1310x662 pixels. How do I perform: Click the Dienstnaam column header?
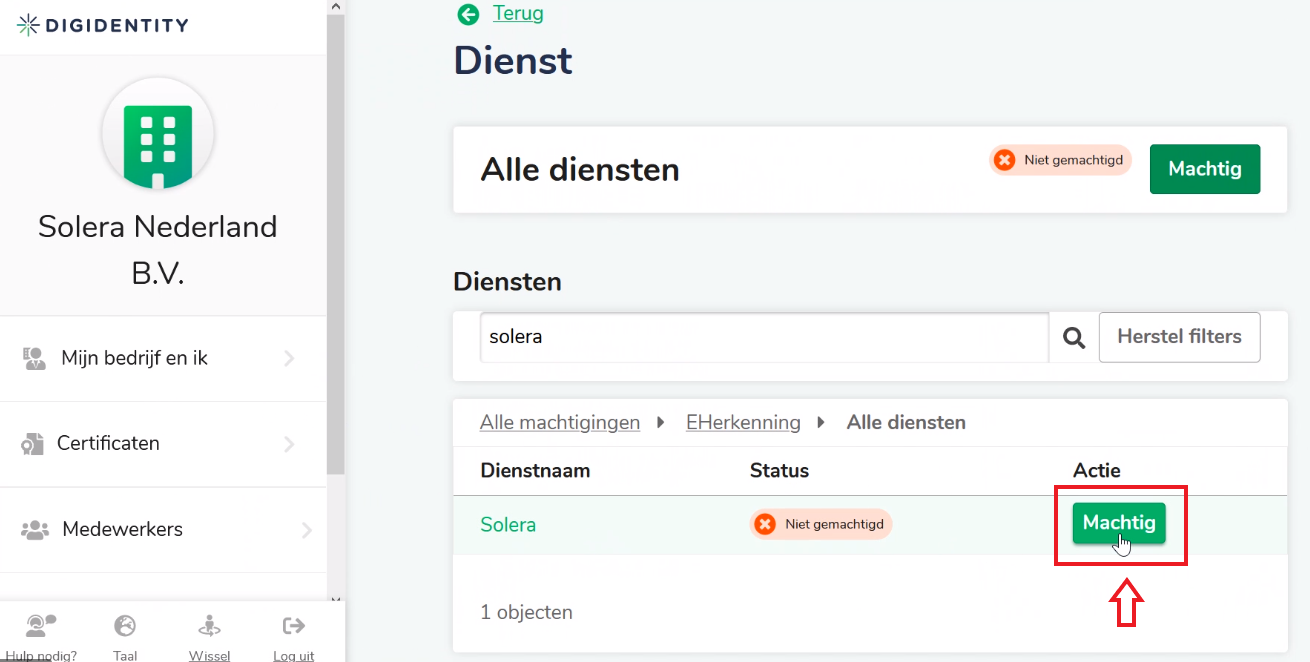point(535,470)
